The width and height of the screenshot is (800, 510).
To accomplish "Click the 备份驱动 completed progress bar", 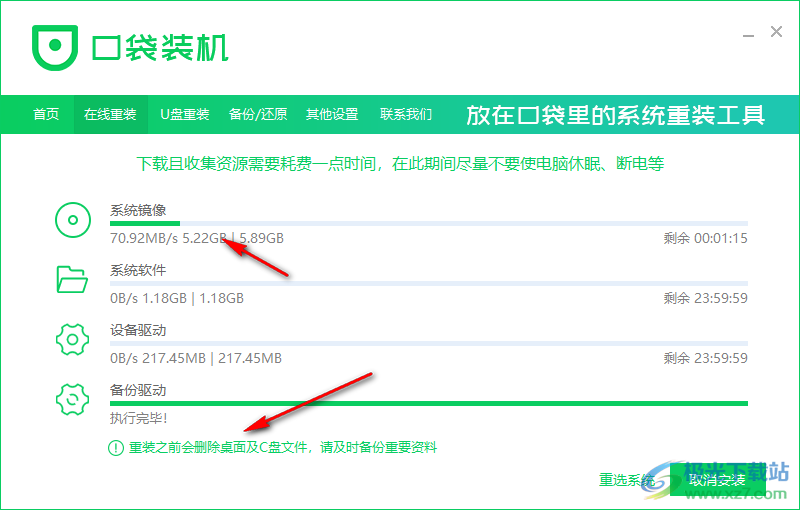I will pos(429,404).
